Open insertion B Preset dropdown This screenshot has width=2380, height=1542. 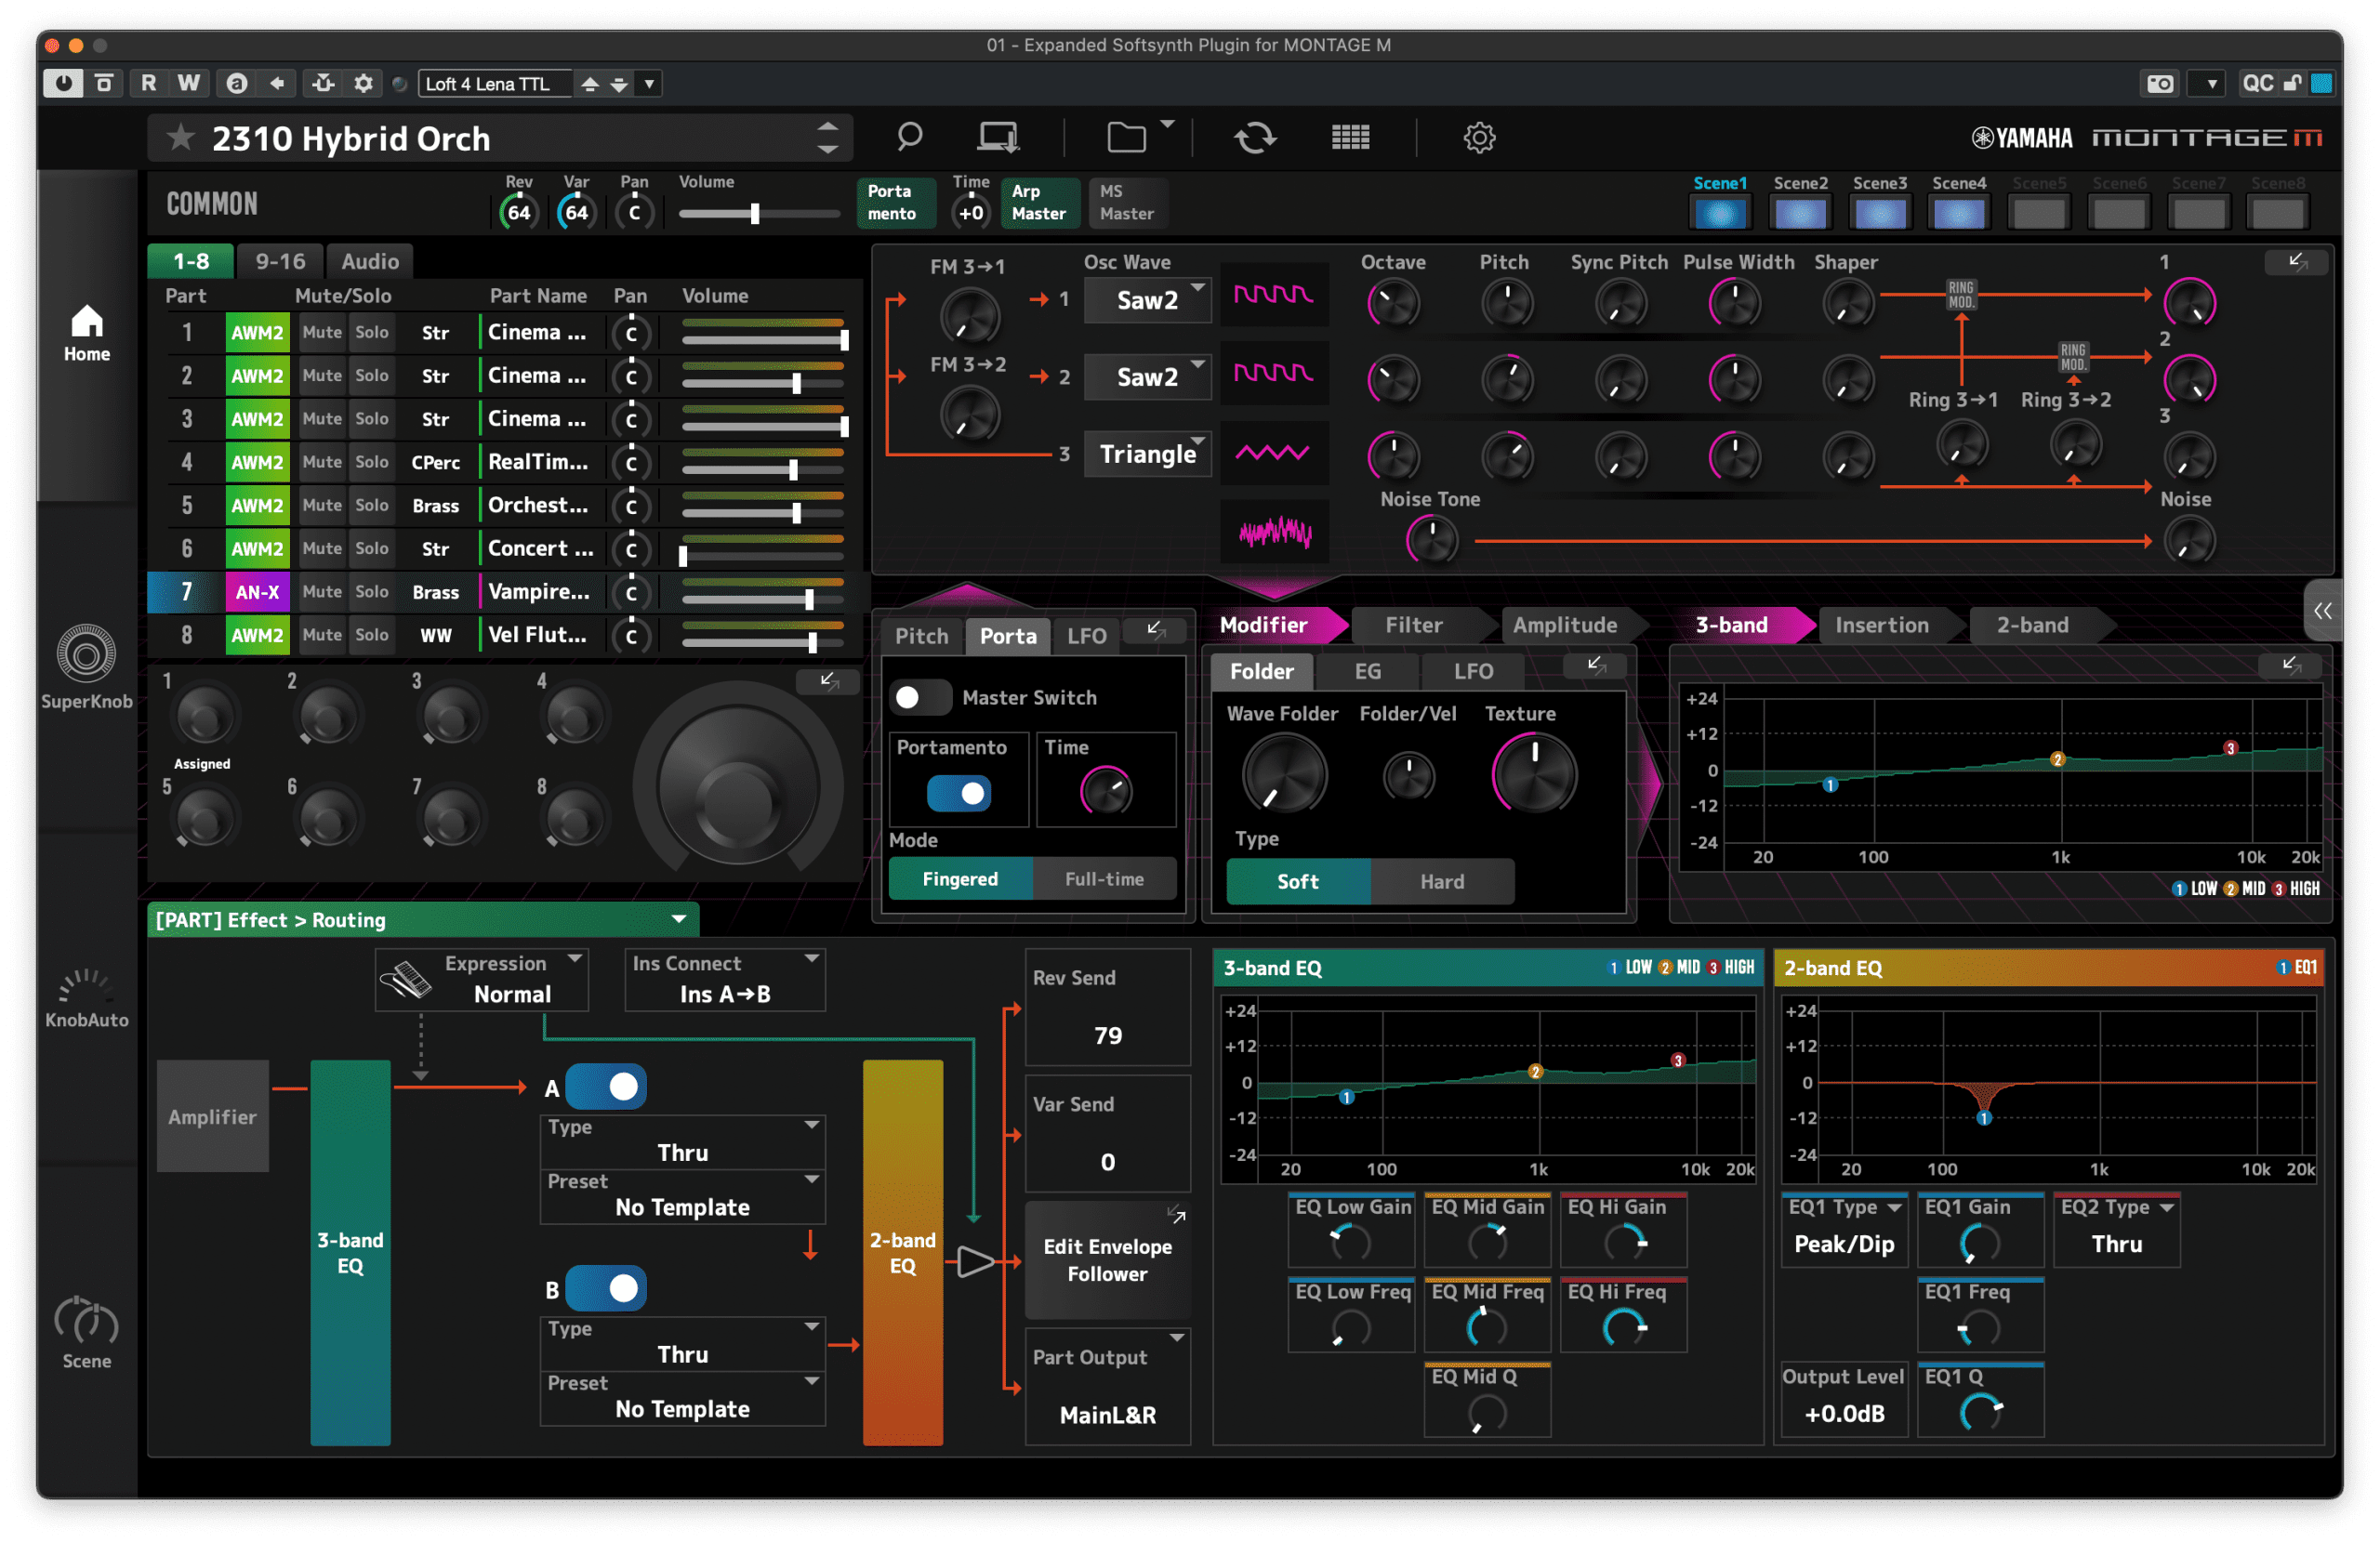(682, 1397)
